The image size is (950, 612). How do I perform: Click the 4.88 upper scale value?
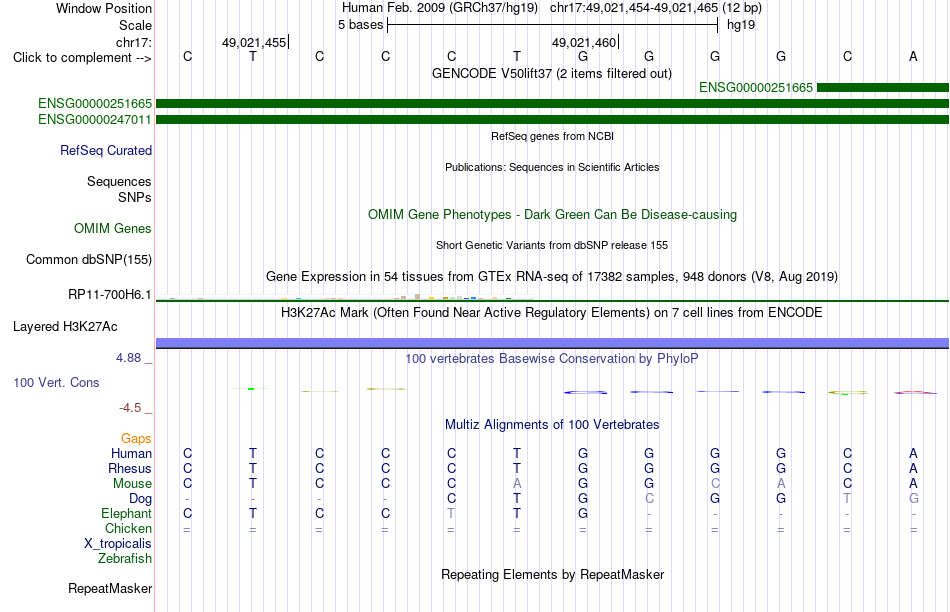click(x=128, y=358)
